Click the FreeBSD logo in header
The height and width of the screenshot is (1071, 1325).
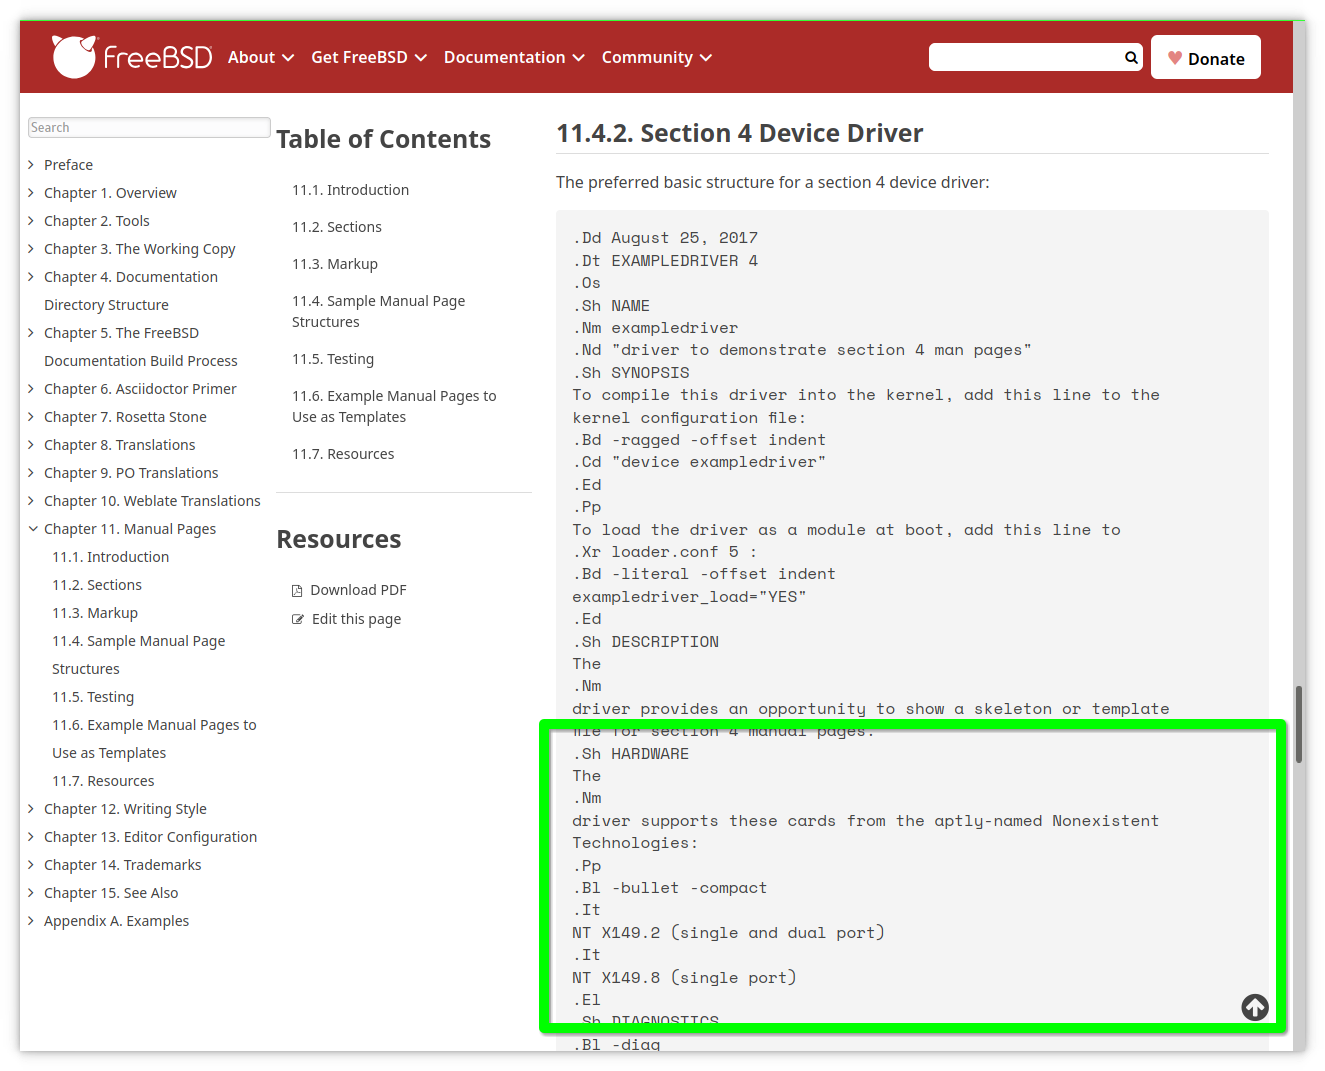[x=132, y=57]
